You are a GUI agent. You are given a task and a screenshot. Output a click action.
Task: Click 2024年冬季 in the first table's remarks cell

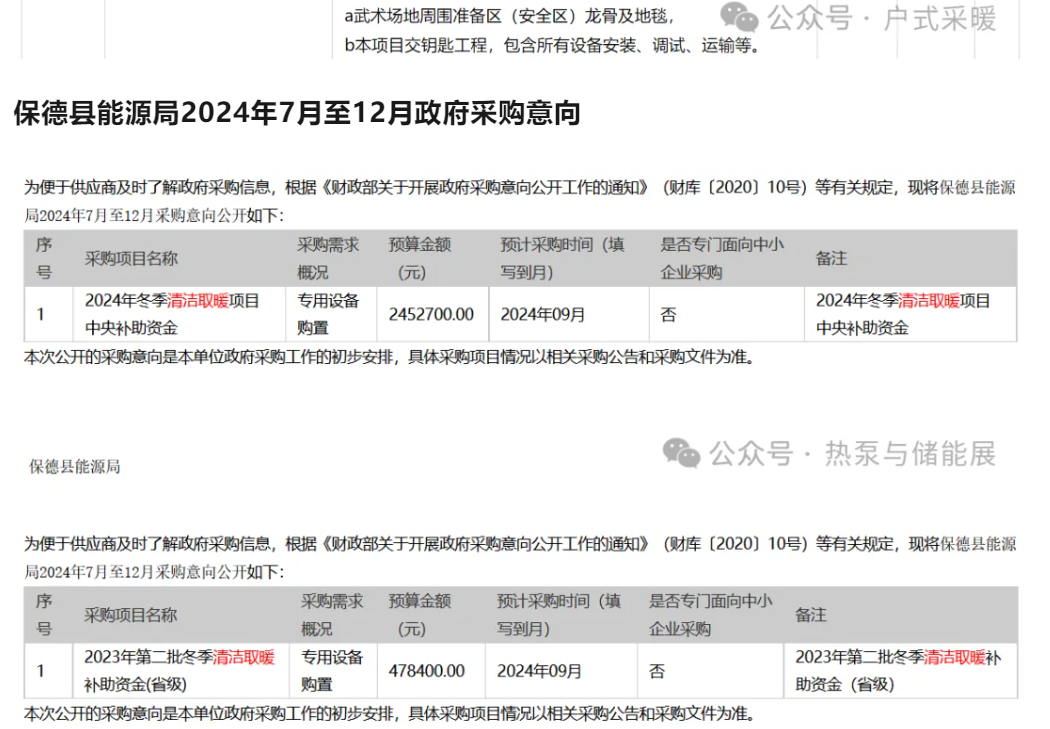pyautogui.click(x=856, y=301)
